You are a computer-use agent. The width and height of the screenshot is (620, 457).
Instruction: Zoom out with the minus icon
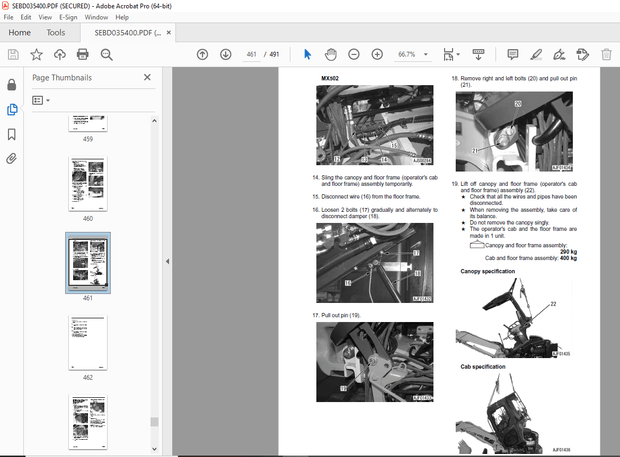(354, 54)
